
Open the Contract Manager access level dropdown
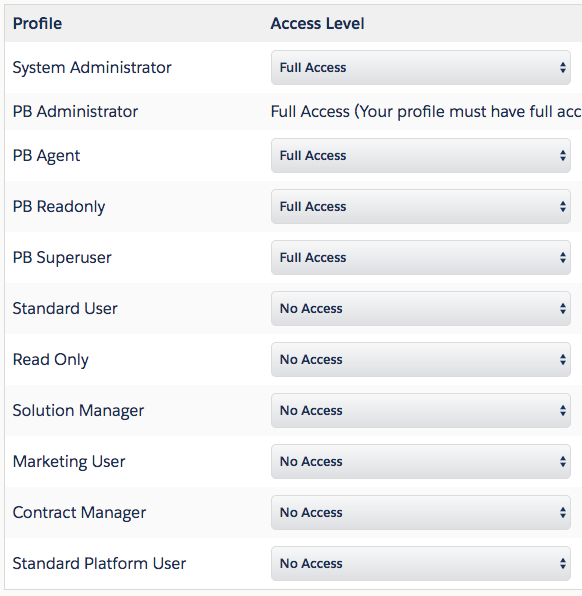pyautogui.click(x=420, y=512)
